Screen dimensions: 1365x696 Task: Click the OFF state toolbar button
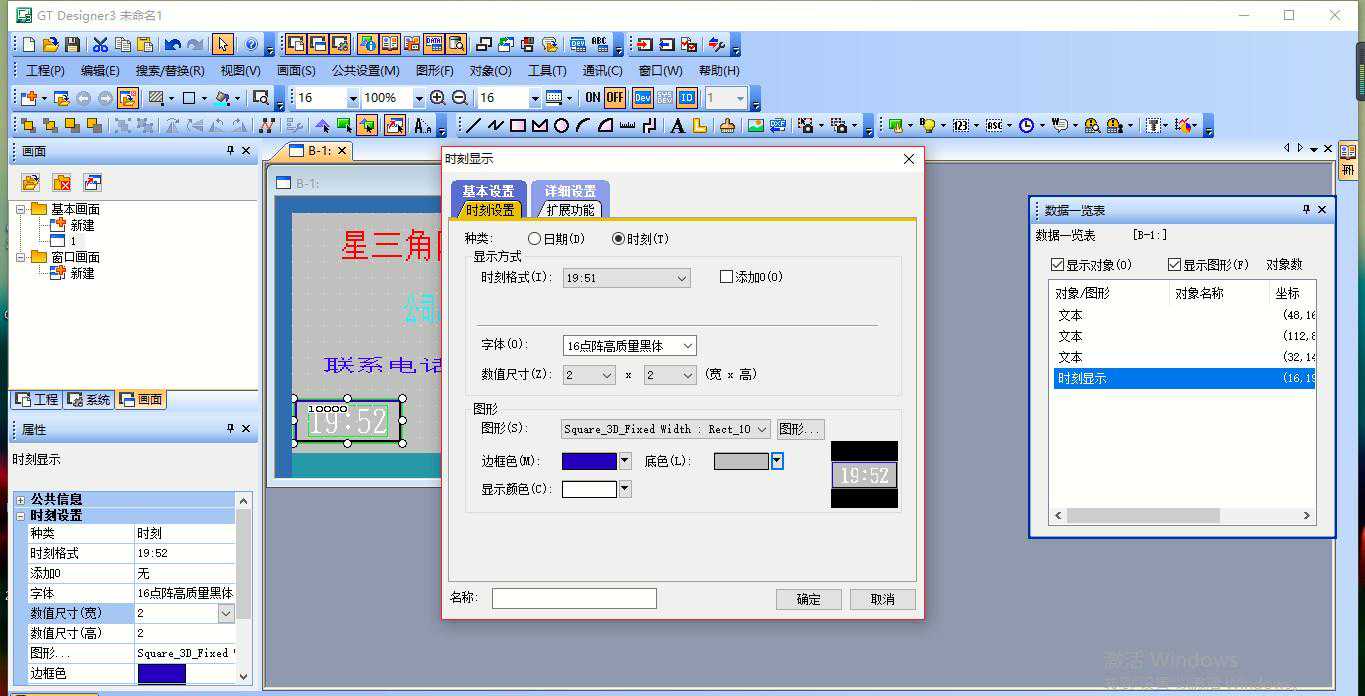614,98
